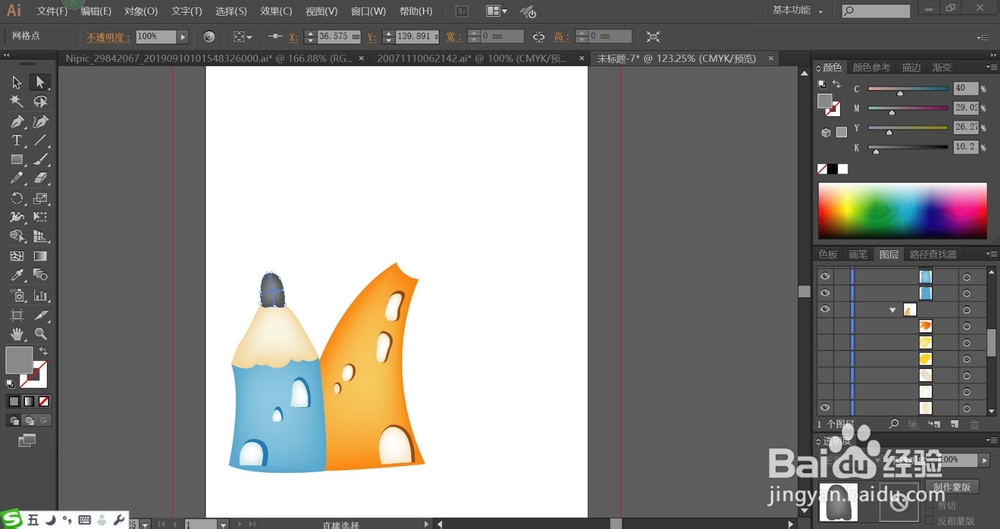Toggle visibility of second blue layer row

click(825, 293)
